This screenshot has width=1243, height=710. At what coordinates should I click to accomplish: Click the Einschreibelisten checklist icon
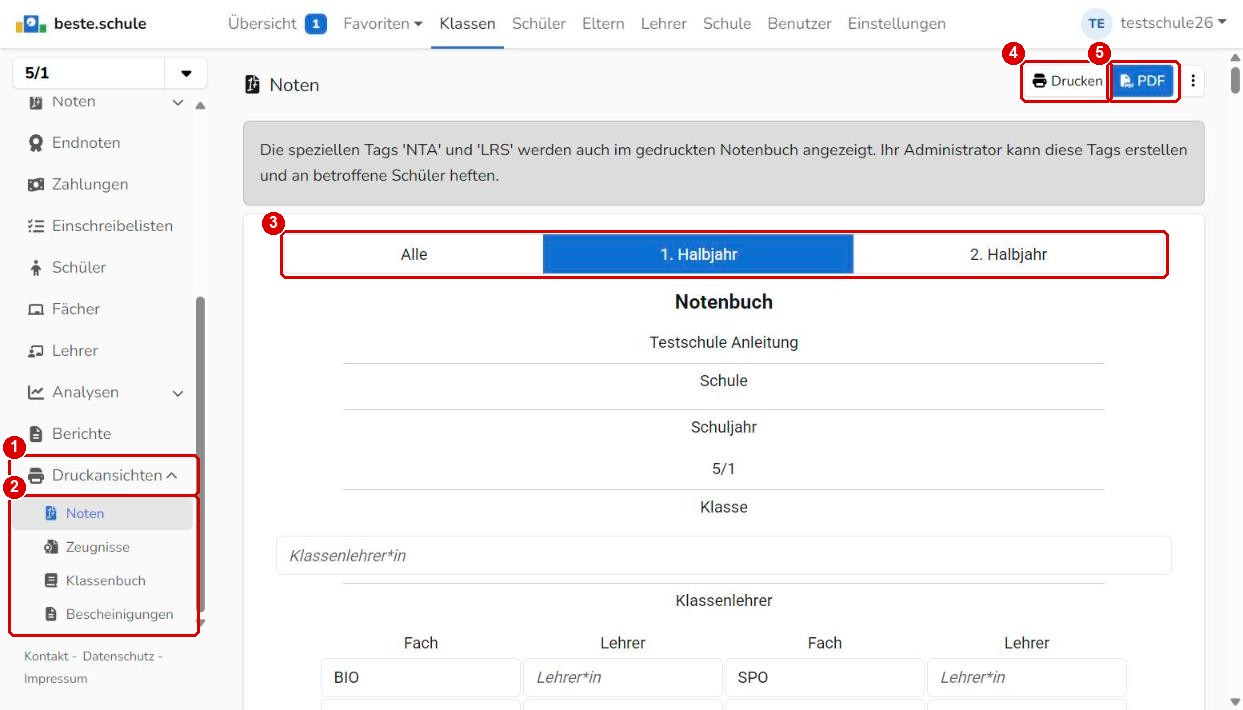tap(36, 226)
